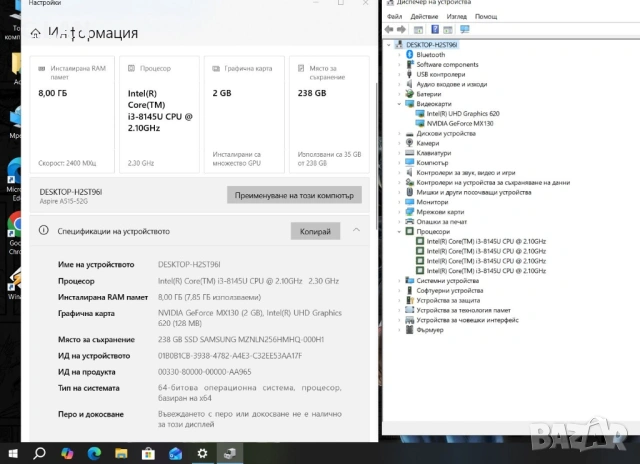
Task: Select the Батерии category icon
Action: 409,94
